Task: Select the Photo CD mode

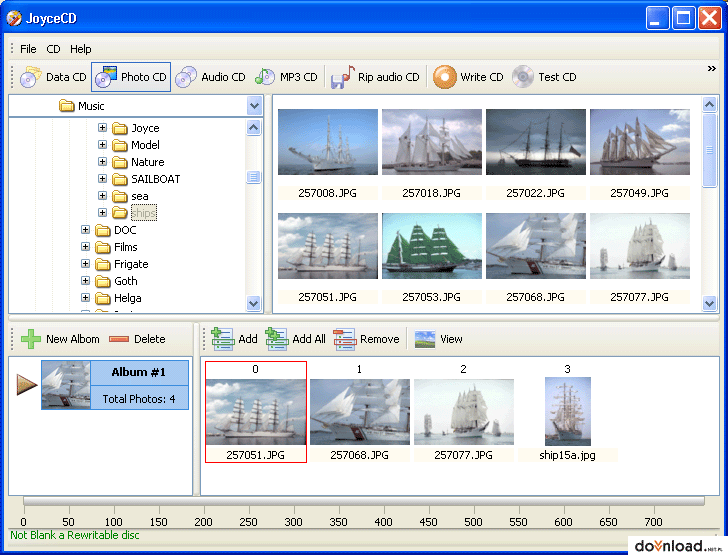Action: point(131,77)
